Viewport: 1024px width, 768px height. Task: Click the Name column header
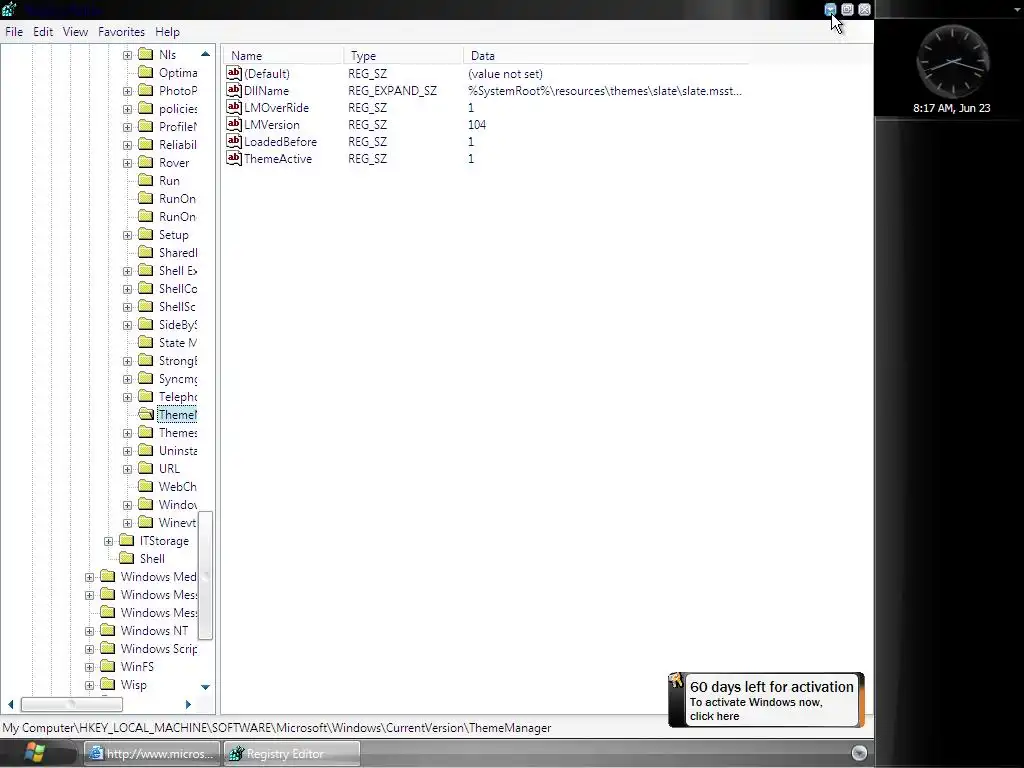(283, 56)
